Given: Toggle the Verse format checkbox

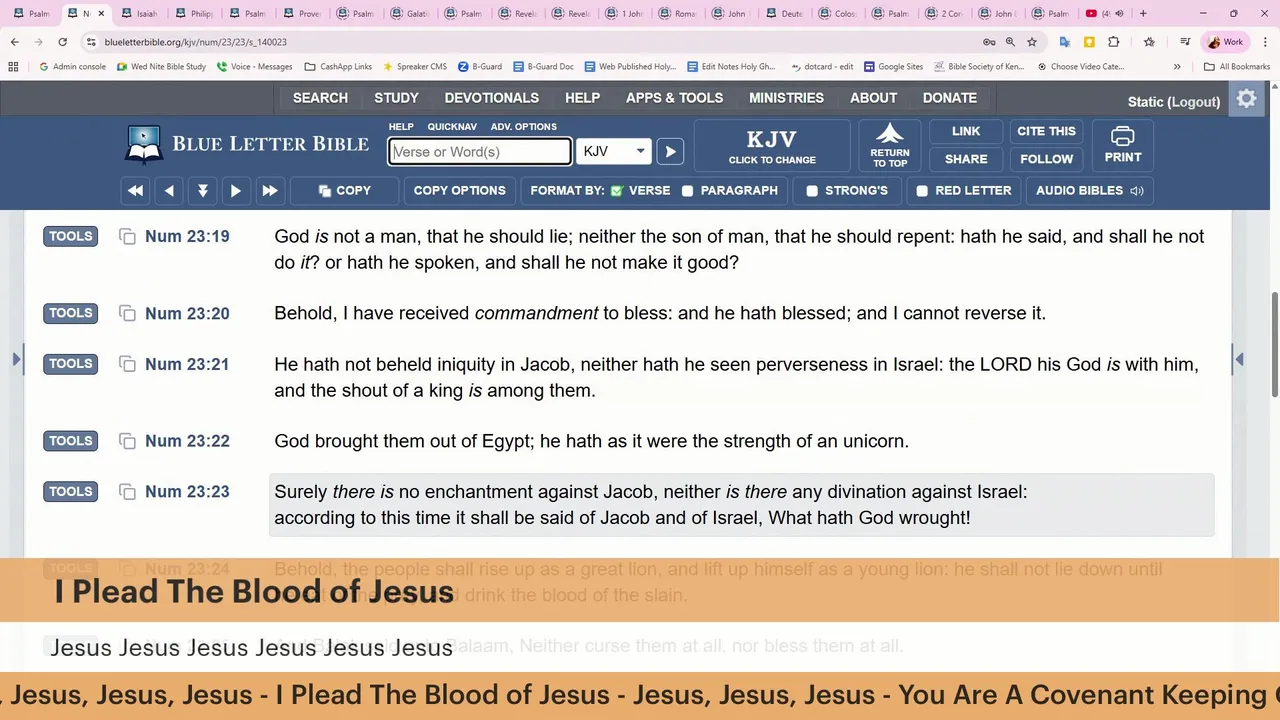Looking at the screenshot, I should pos(617,191).
